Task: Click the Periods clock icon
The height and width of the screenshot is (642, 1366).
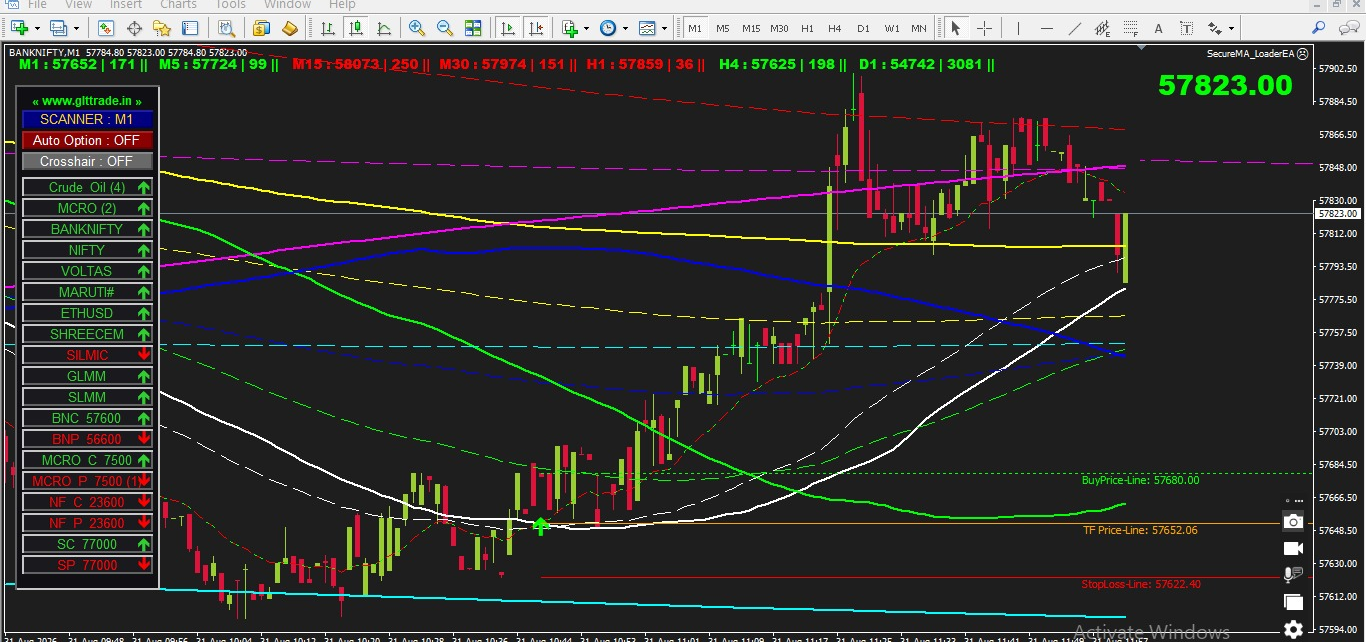Action: click(607, 28)
